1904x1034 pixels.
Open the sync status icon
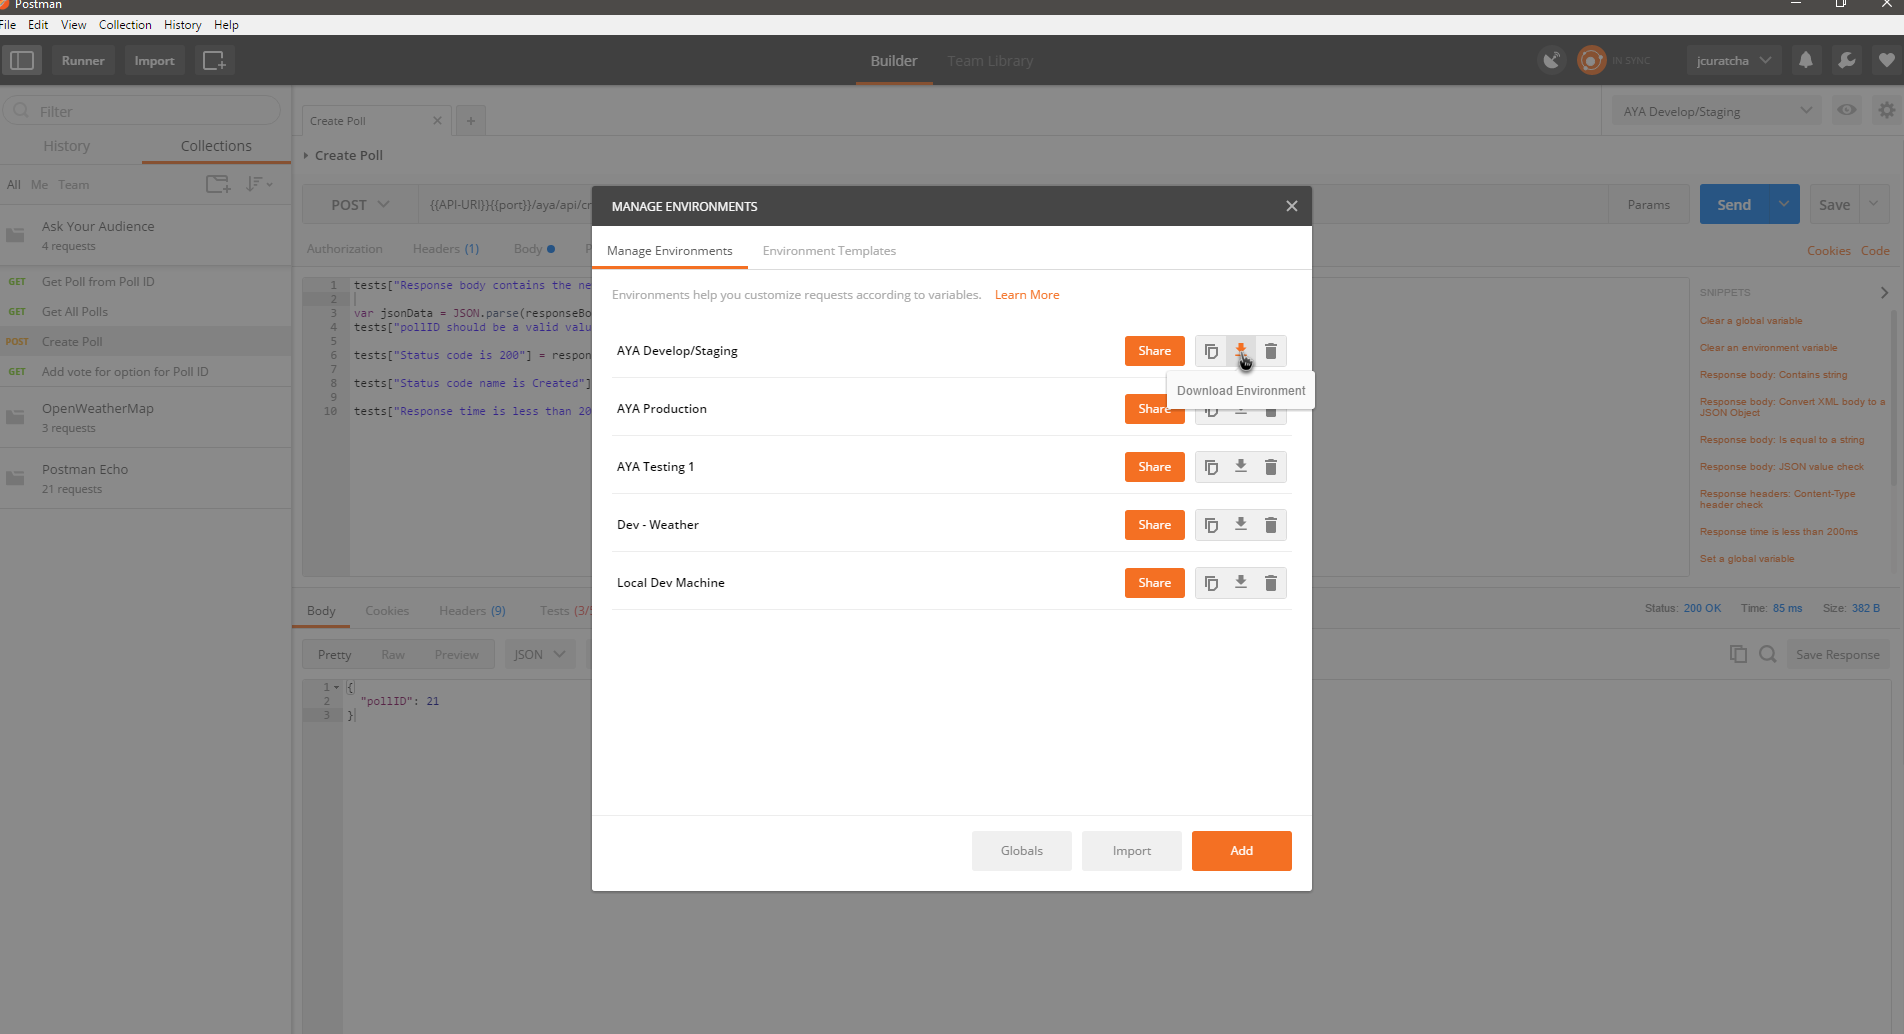pos(1591,61)
